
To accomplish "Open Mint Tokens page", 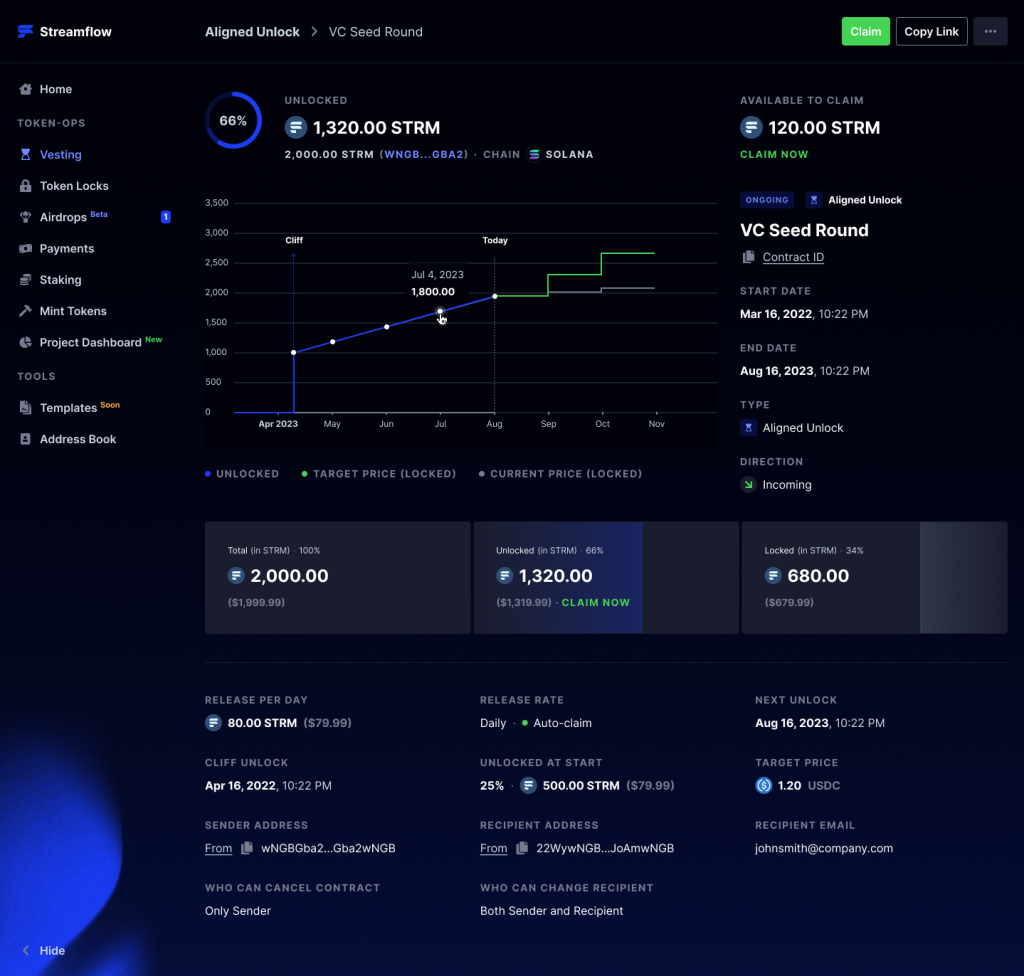I will 72,311.
